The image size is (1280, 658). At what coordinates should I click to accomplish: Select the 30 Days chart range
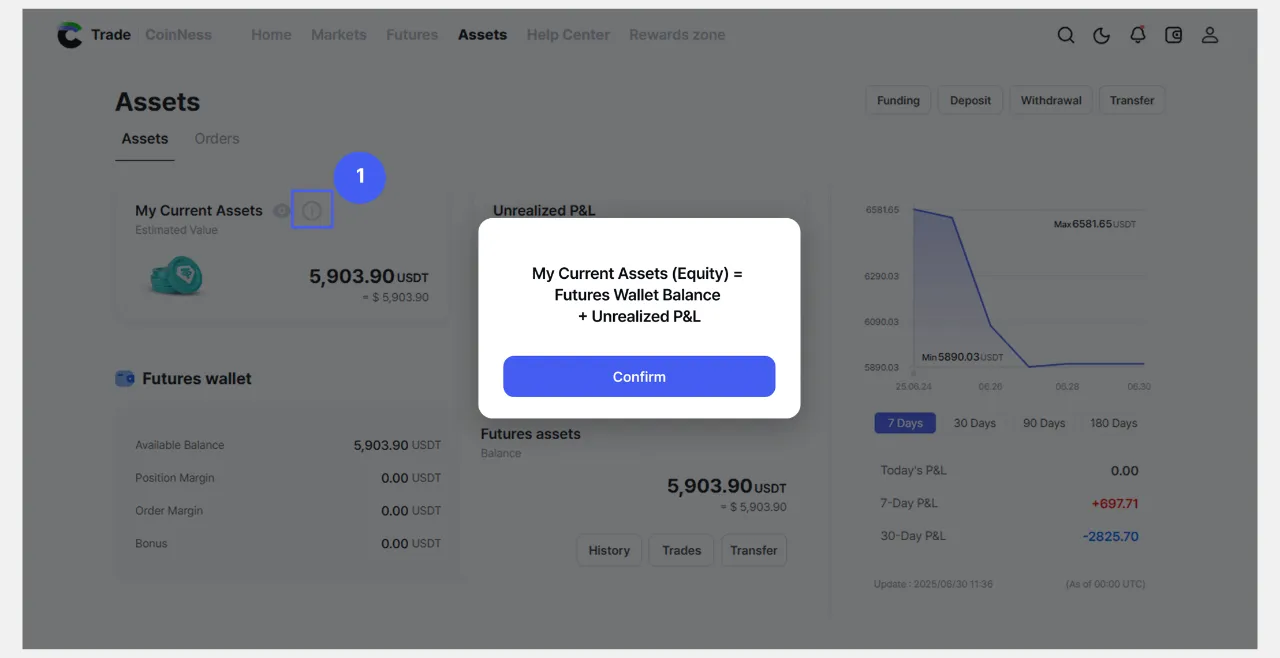pyautogui.click(x=974, y=423)
